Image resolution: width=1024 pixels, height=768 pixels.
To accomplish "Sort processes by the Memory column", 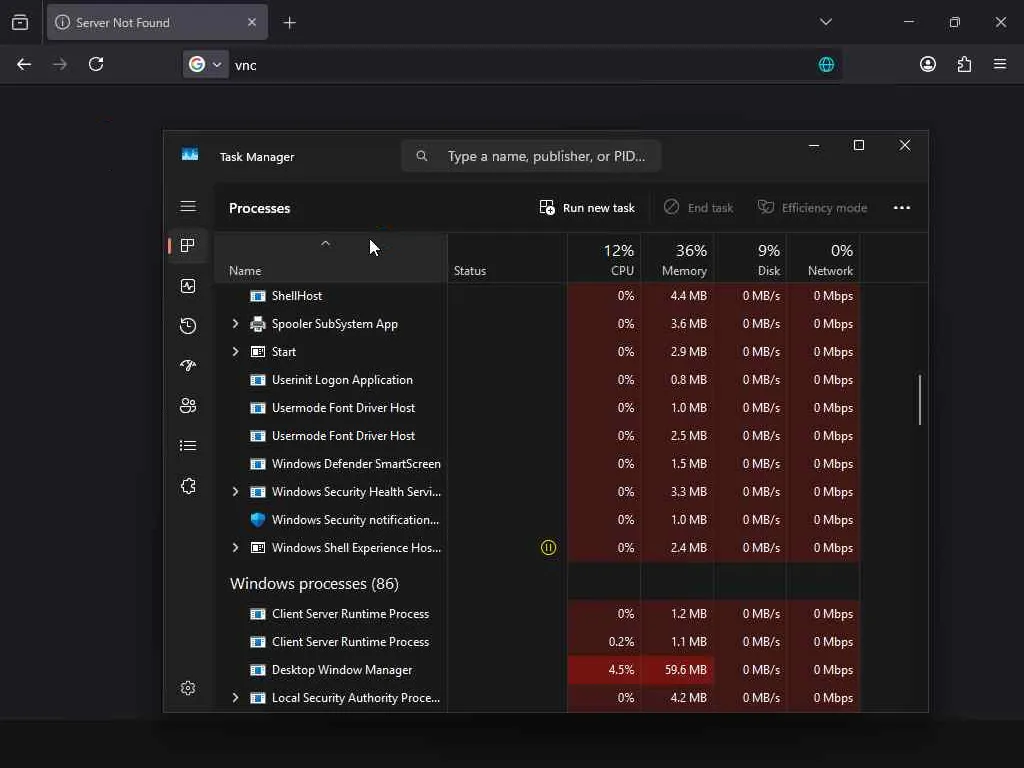I will pyautogui.click(x=678, y=259).
